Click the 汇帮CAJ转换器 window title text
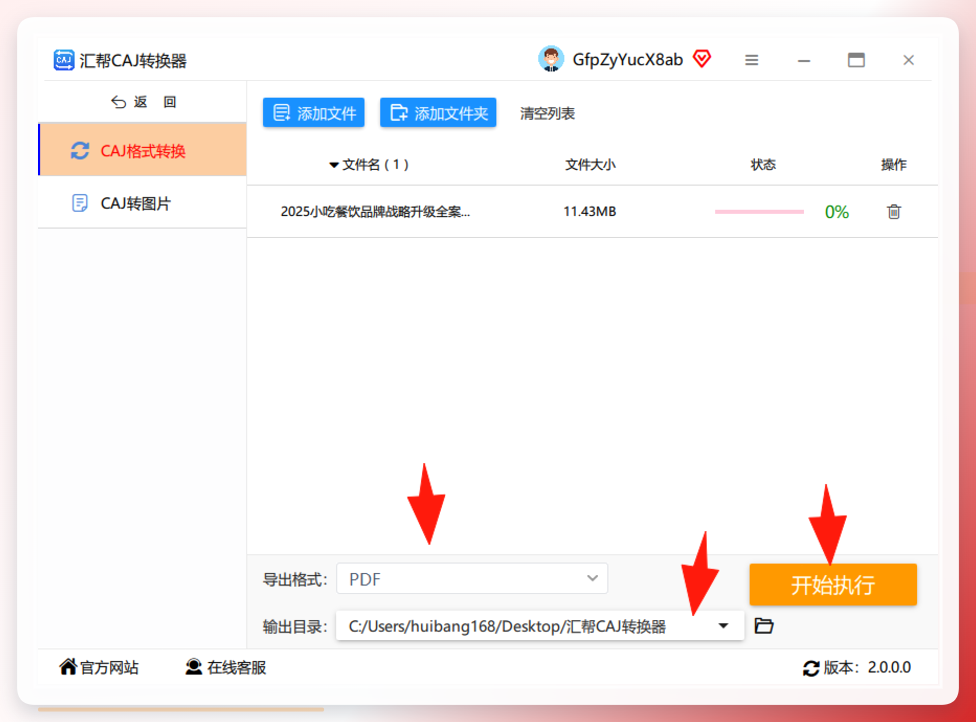 pos(133,60)
